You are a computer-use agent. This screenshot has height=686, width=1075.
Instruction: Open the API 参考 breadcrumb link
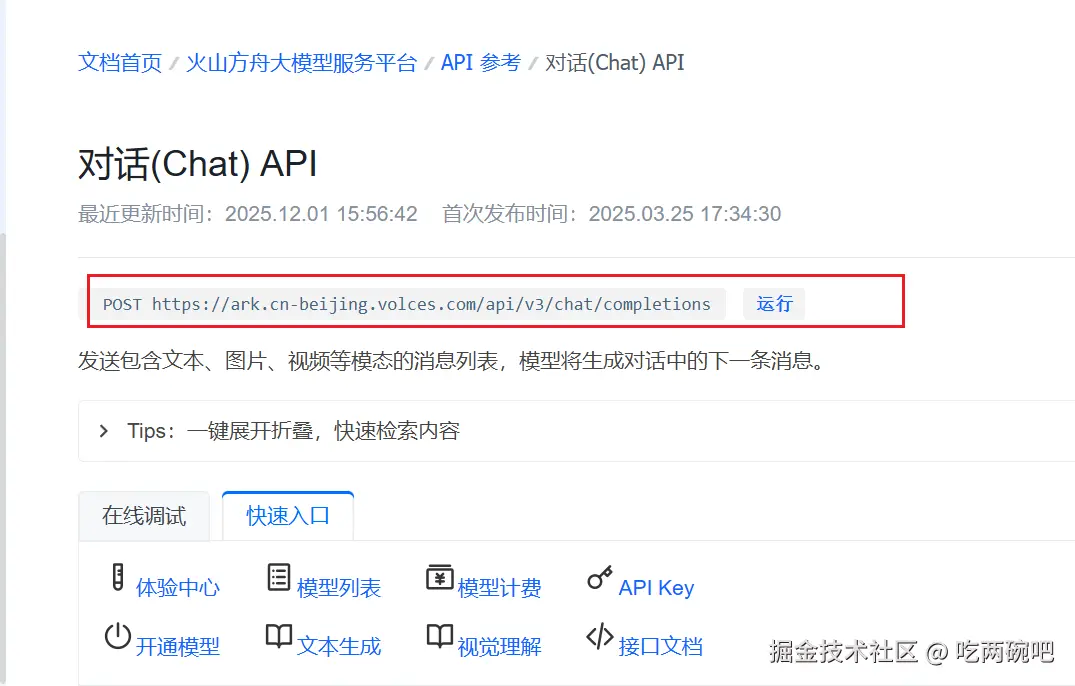coord(481,62)
